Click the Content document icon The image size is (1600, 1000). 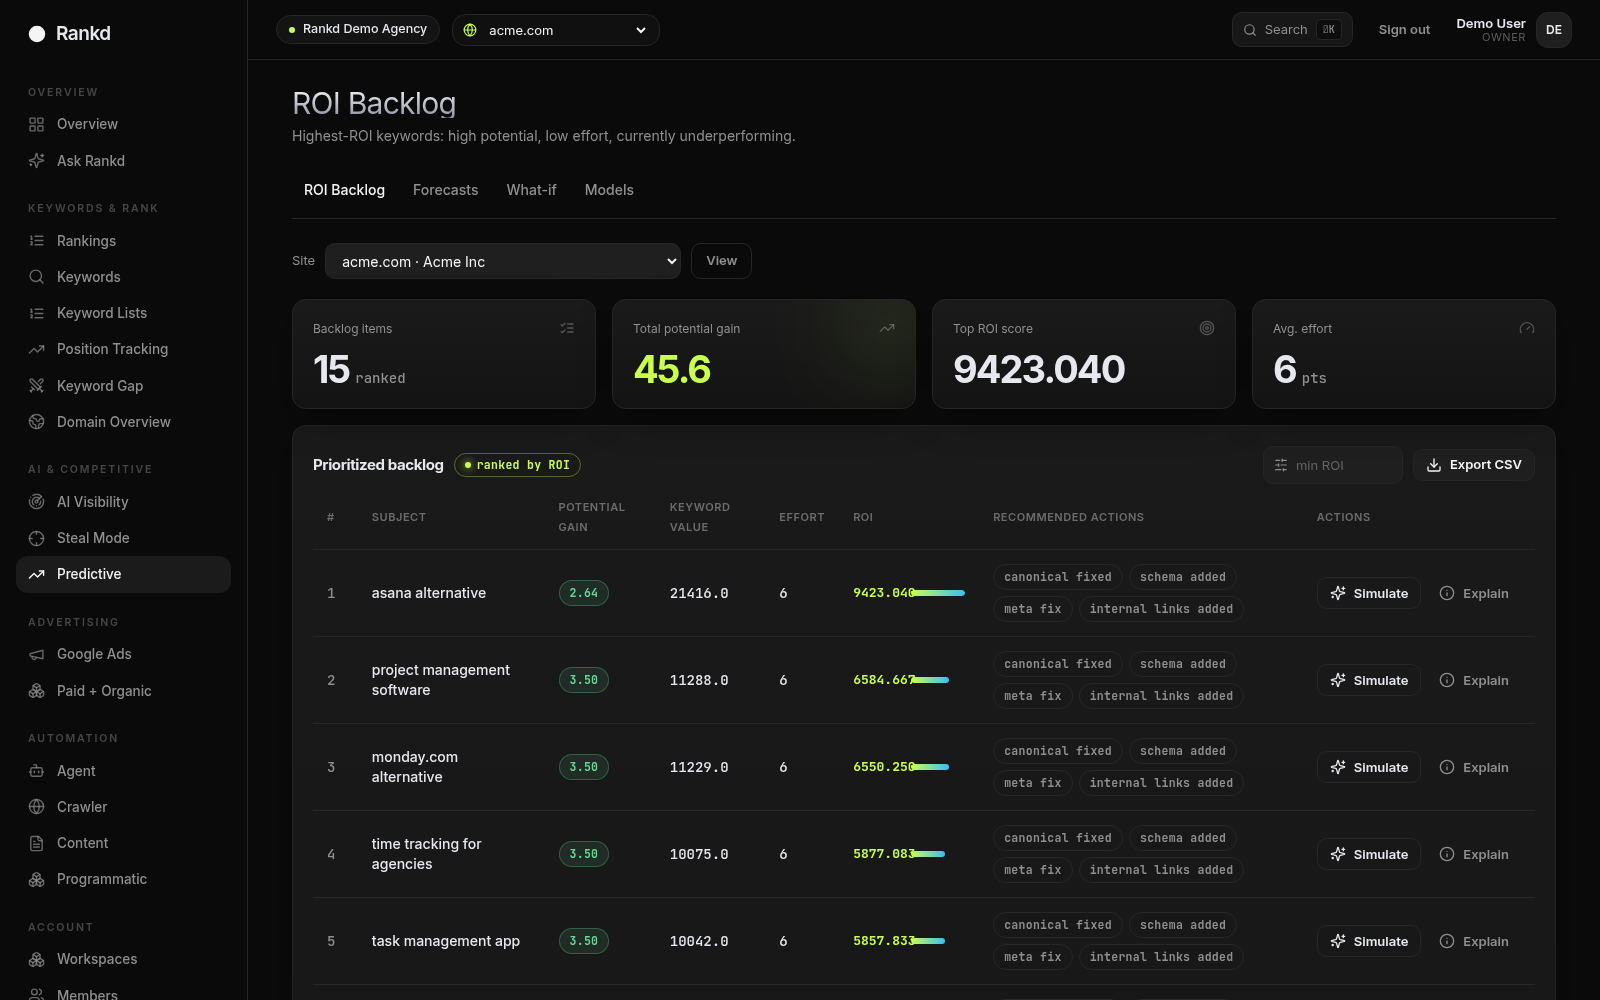(37, 843)
